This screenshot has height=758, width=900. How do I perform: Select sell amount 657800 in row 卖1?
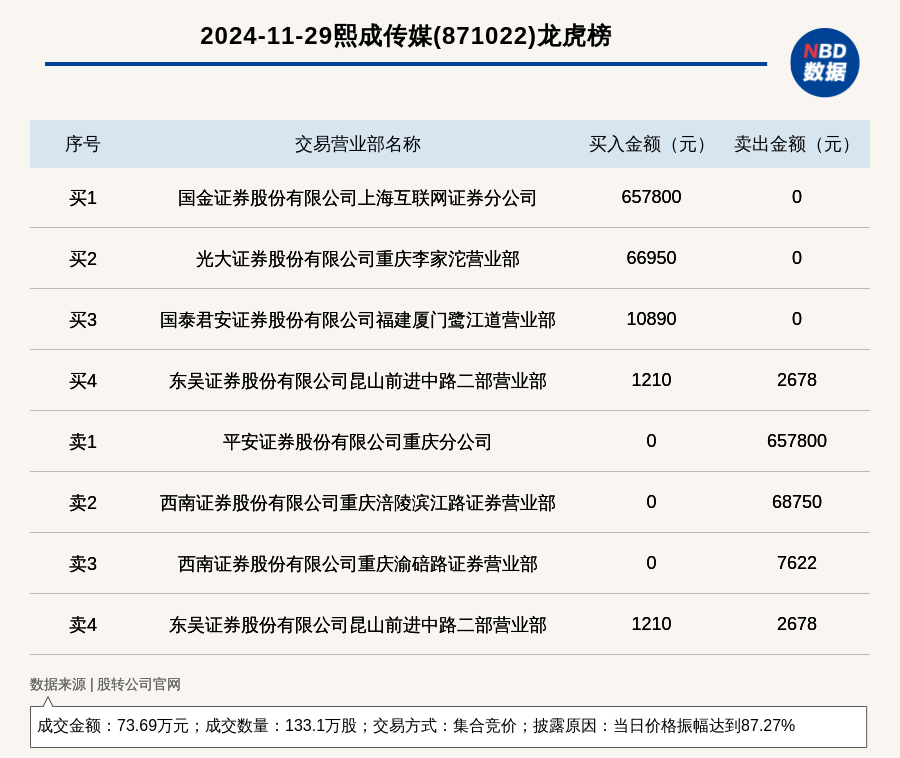[797, 441]
